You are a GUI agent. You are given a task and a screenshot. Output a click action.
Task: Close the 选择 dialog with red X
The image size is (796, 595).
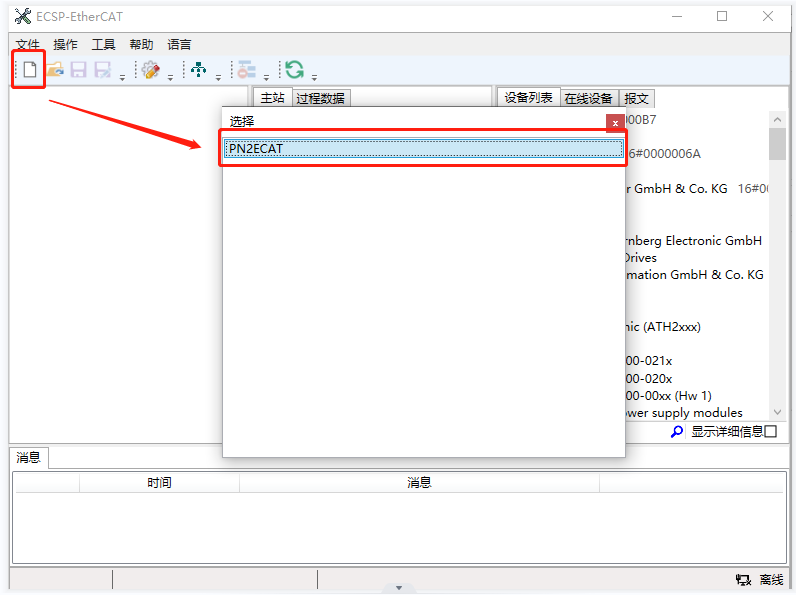click(x=615, y=123)
